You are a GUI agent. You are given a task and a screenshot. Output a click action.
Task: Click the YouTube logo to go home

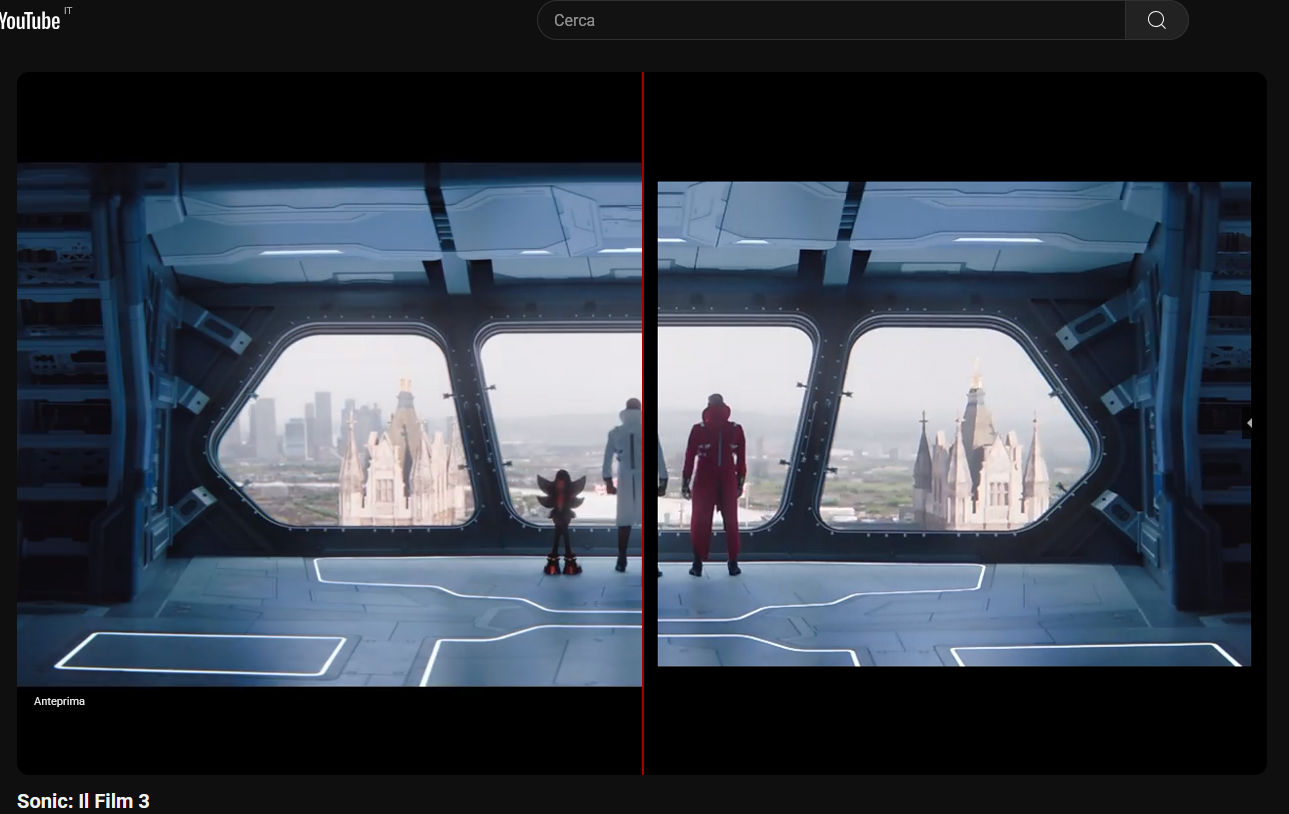pos(30,20)
